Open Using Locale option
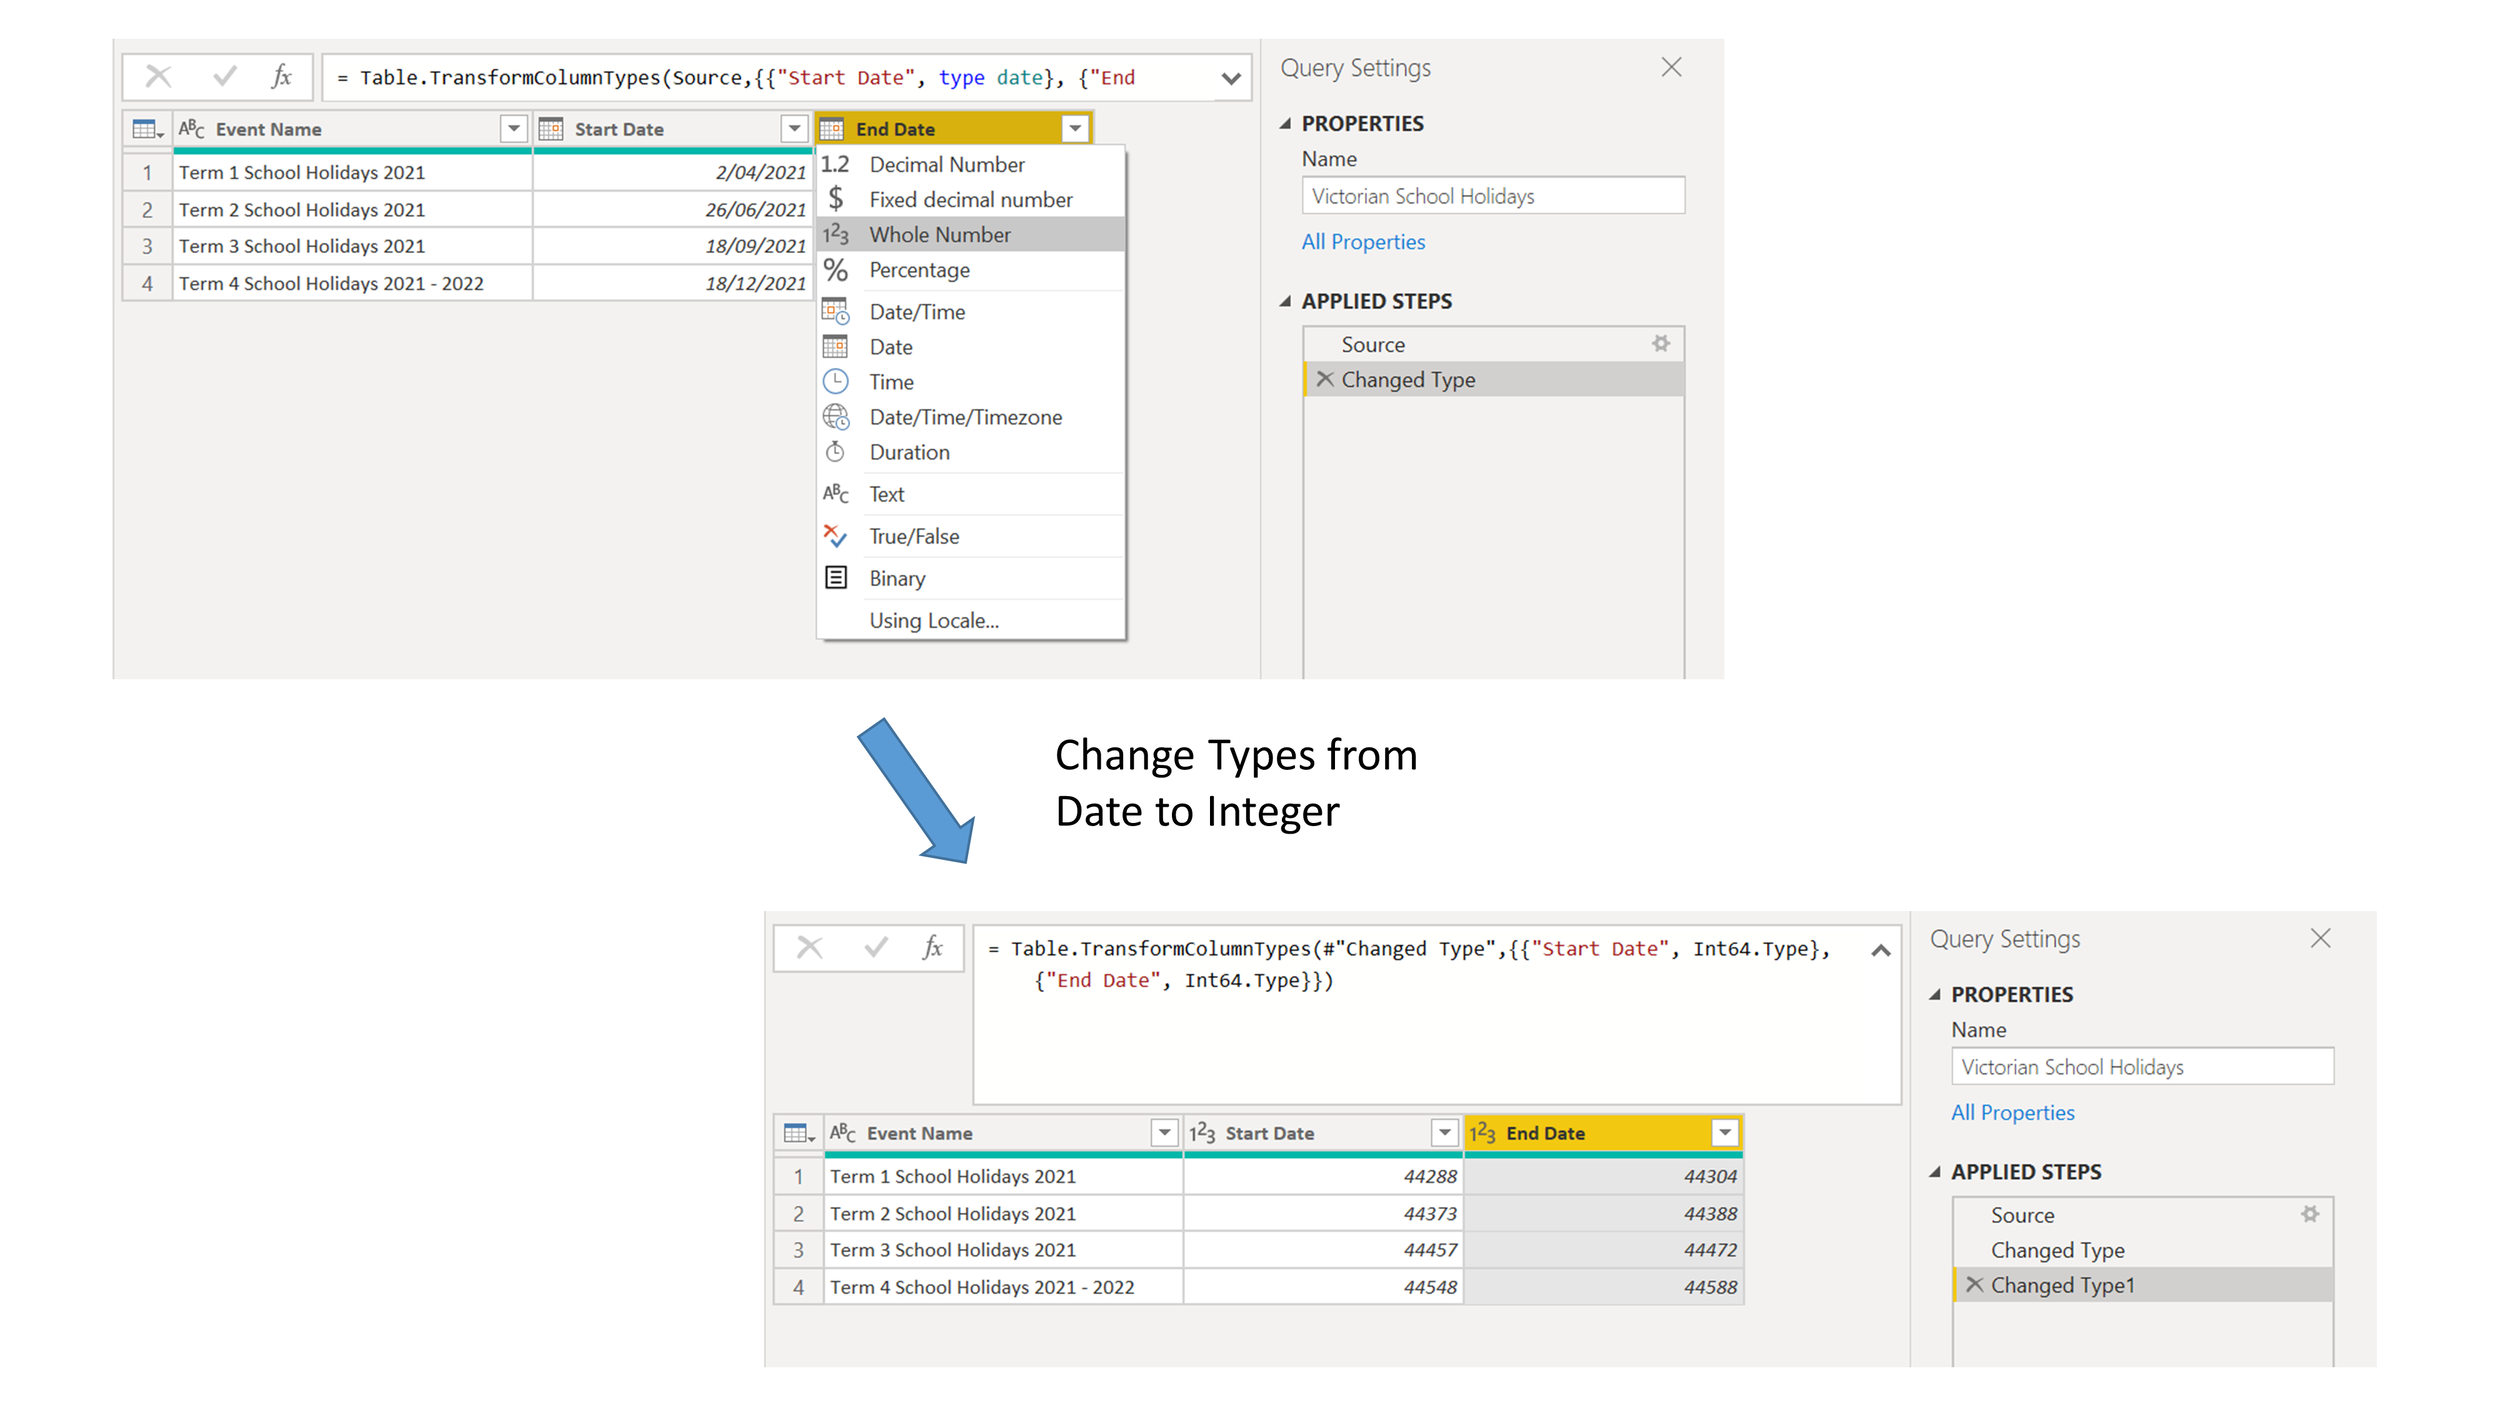 (971, 620)
